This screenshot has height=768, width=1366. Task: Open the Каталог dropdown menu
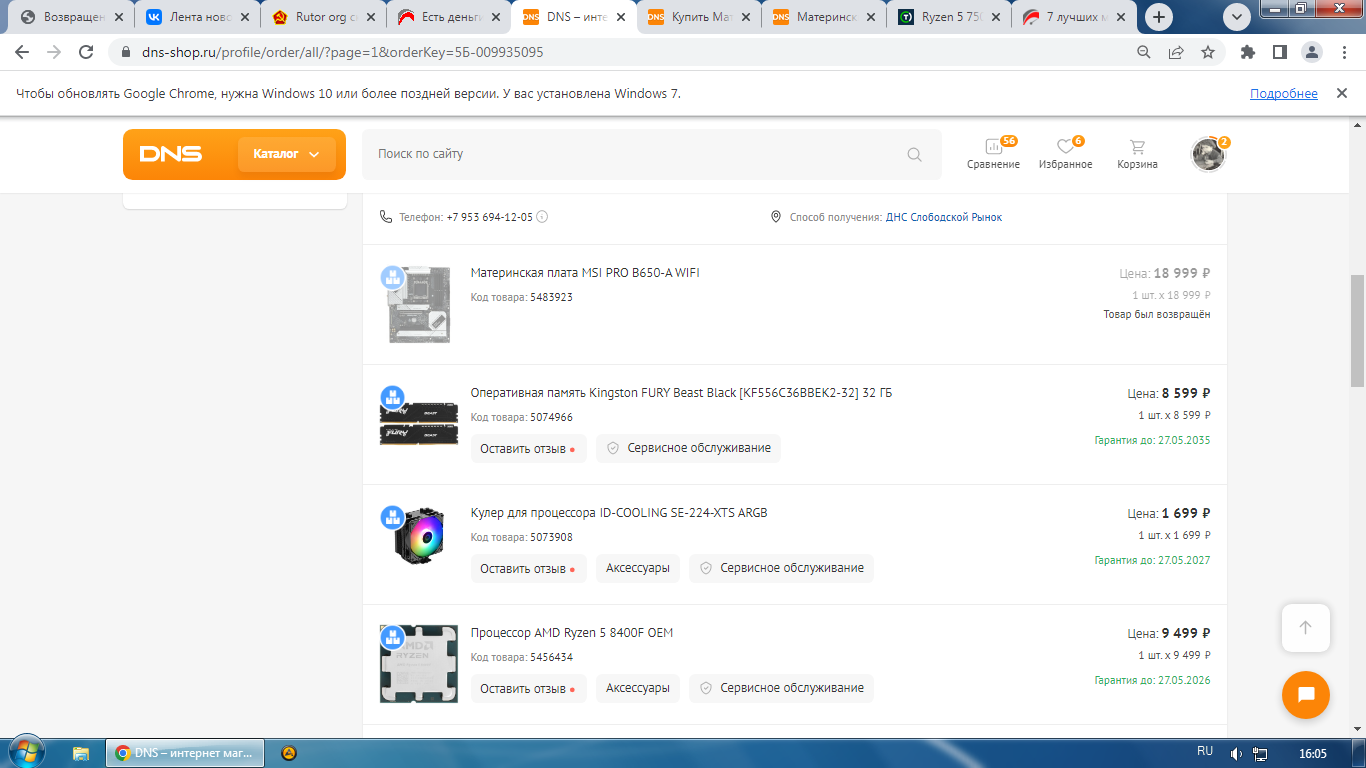(286, 154)
